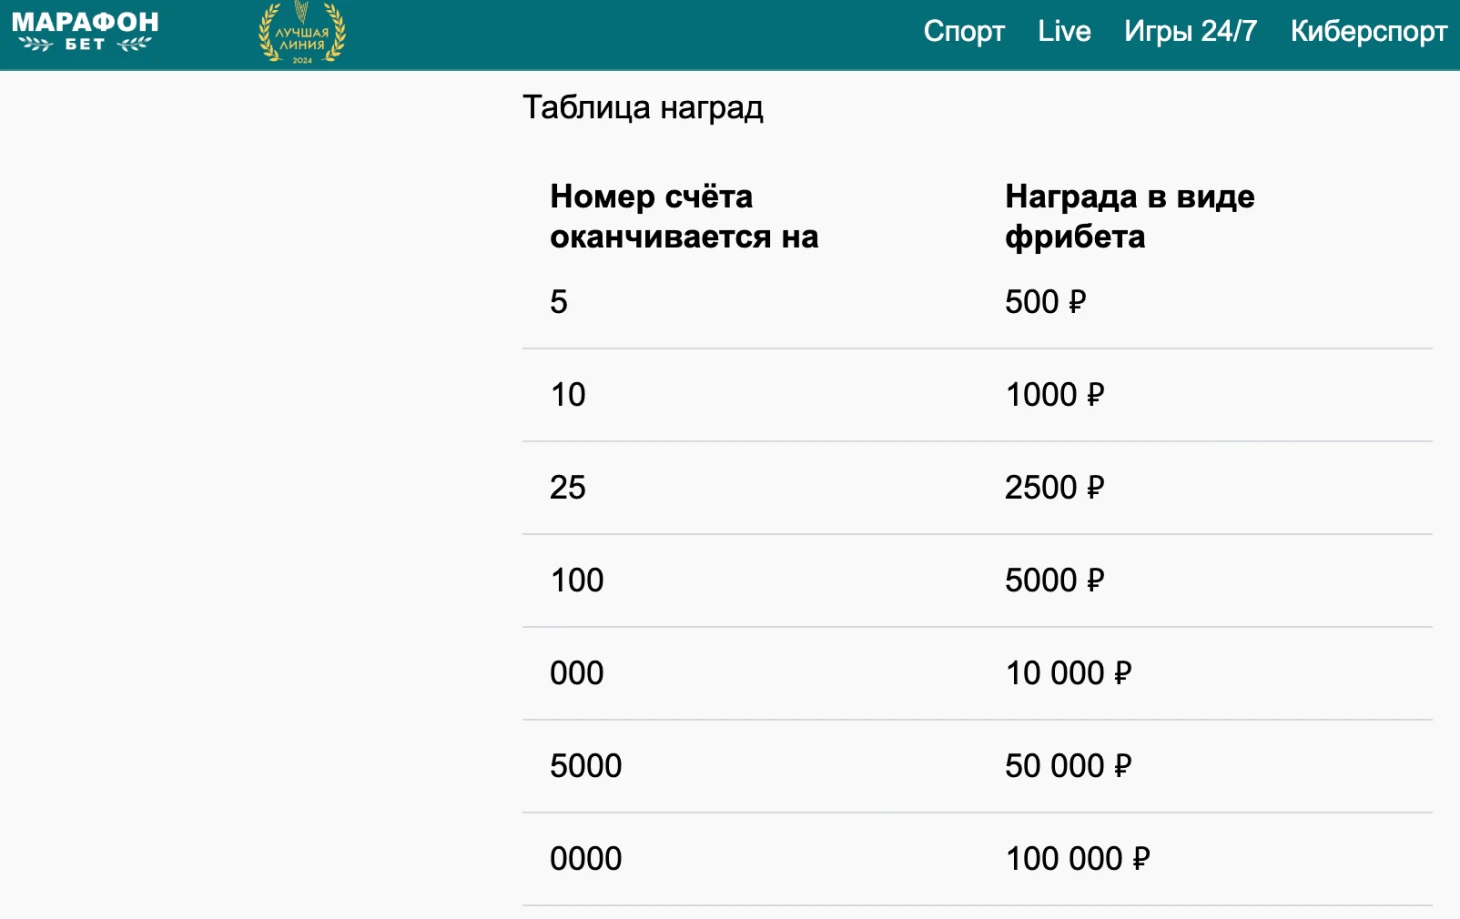Click the Номер счёта оканчивается на column header
This screenshot has height=919, width=1460.
pos(684,216)
